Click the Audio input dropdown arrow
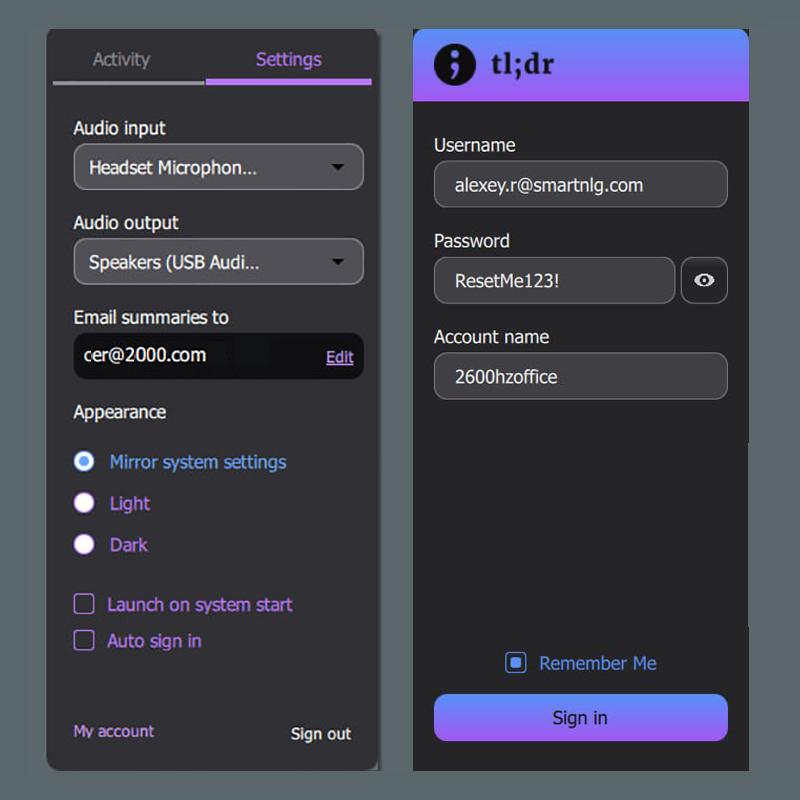The width and height of the screenshot is (800, 800). 338,167
